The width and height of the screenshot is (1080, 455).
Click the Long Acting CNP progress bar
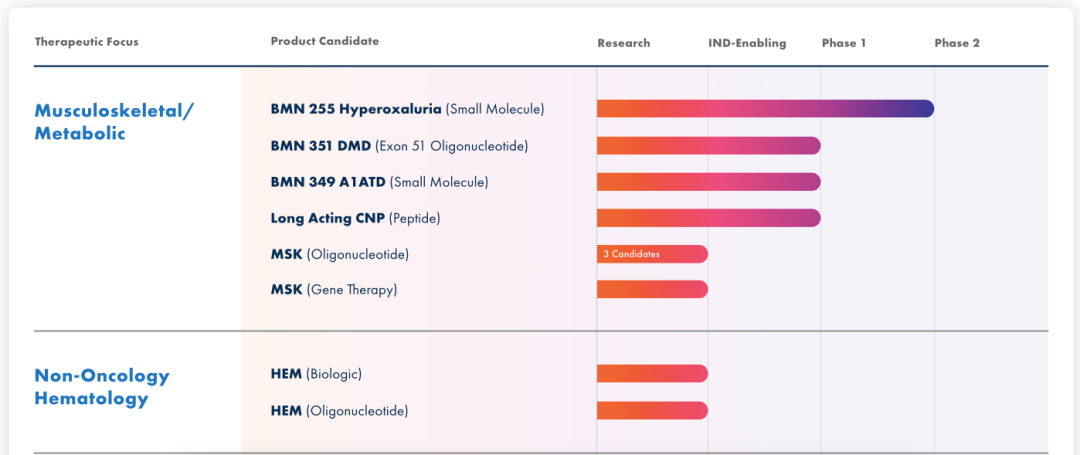click(708, 218)
